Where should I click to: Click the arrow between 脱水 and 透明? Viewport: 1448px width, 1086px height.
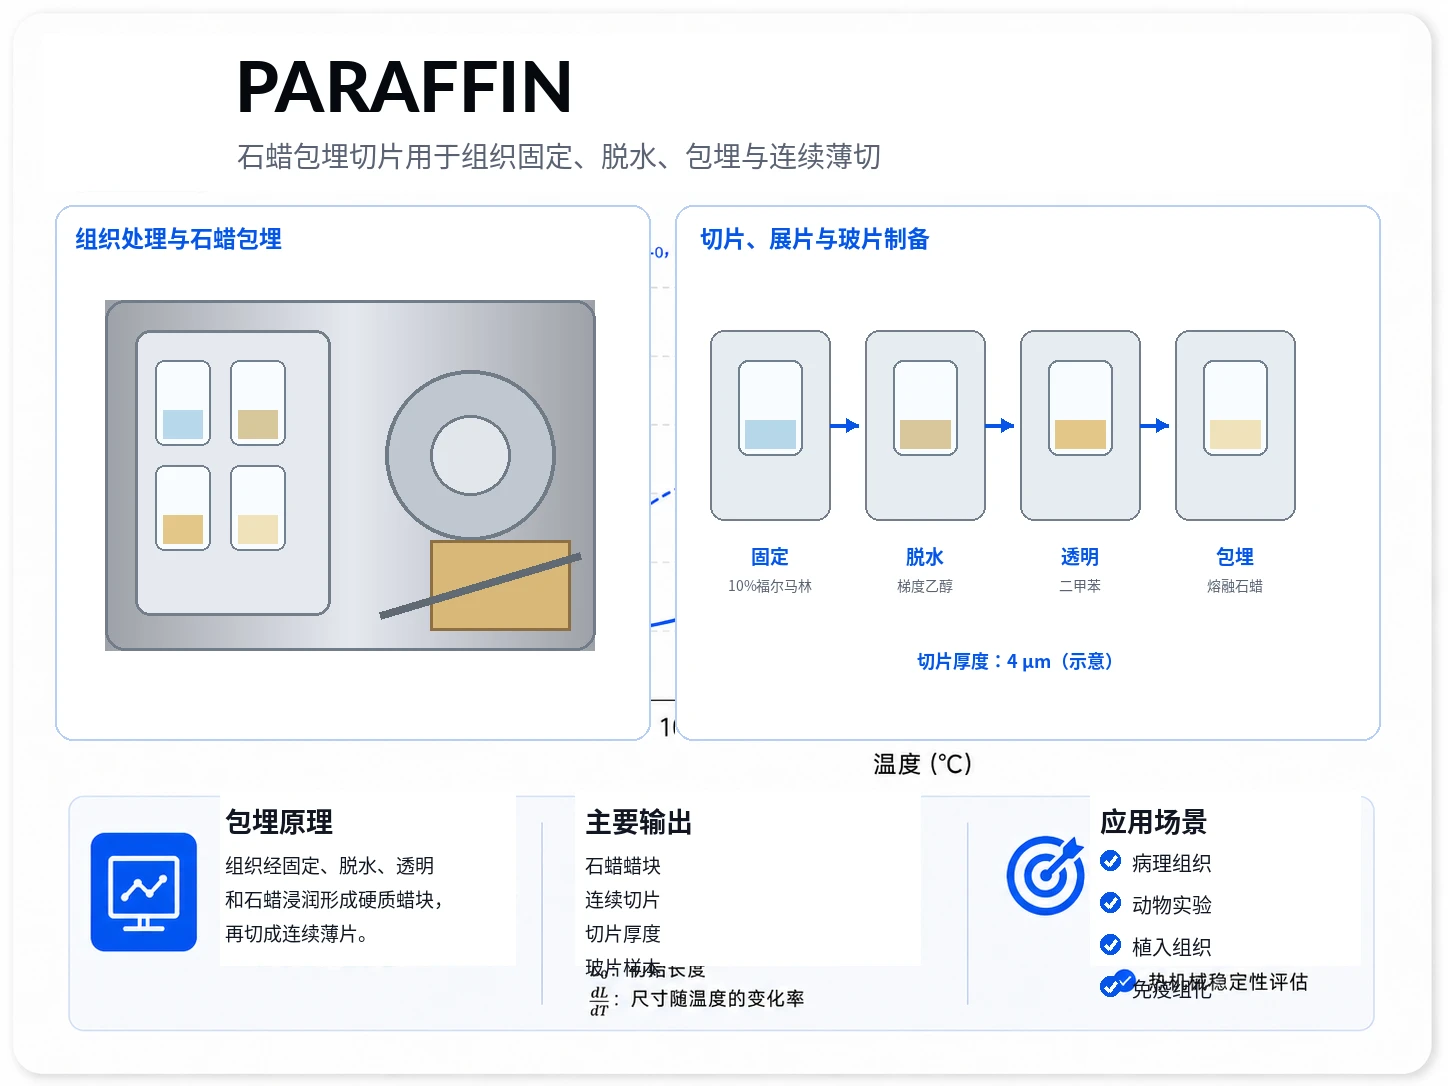(x=1000, y=426)
